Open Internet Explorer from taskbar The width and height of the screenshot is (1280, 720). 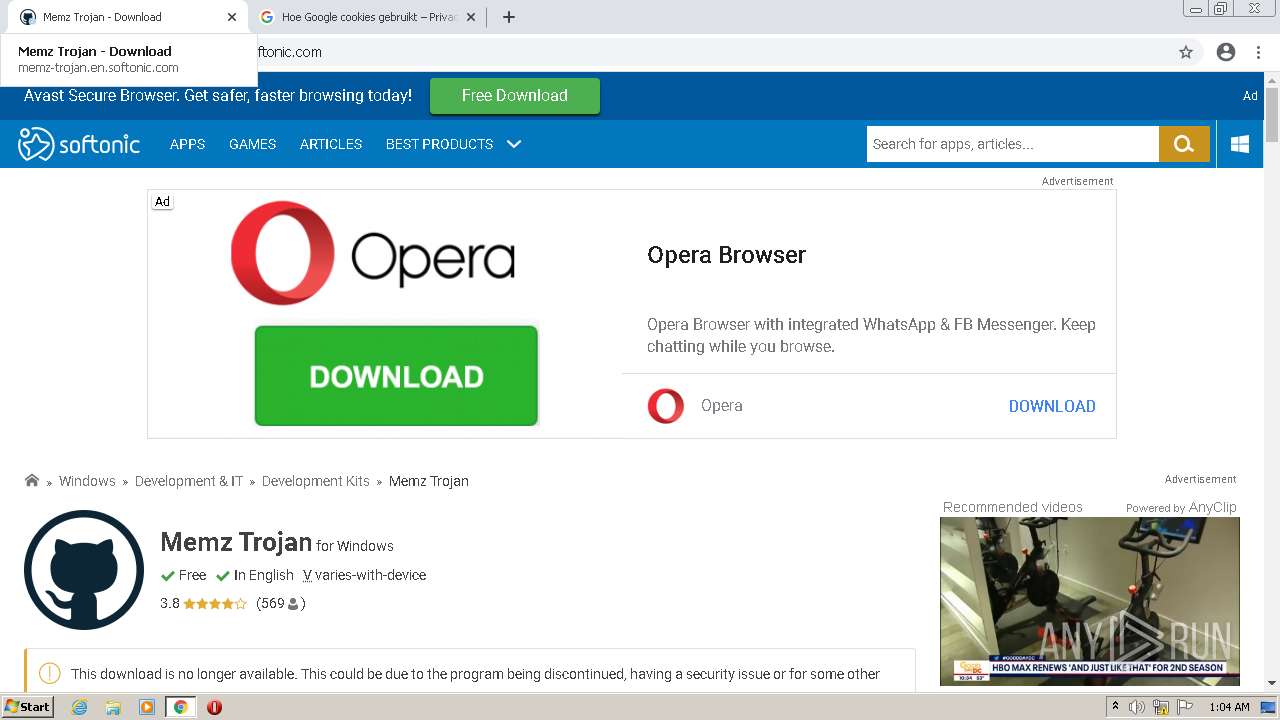click(79, 707)
